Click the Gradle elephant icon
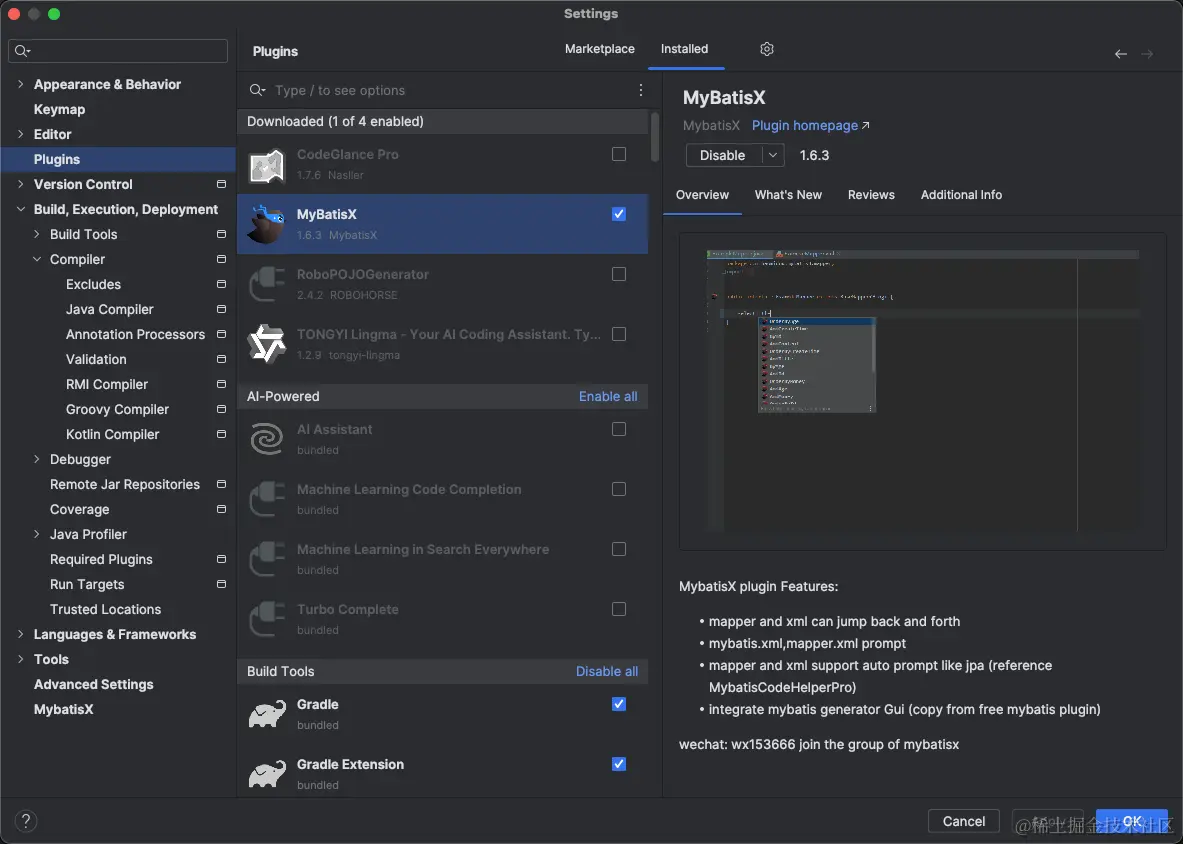 [267, 714]
